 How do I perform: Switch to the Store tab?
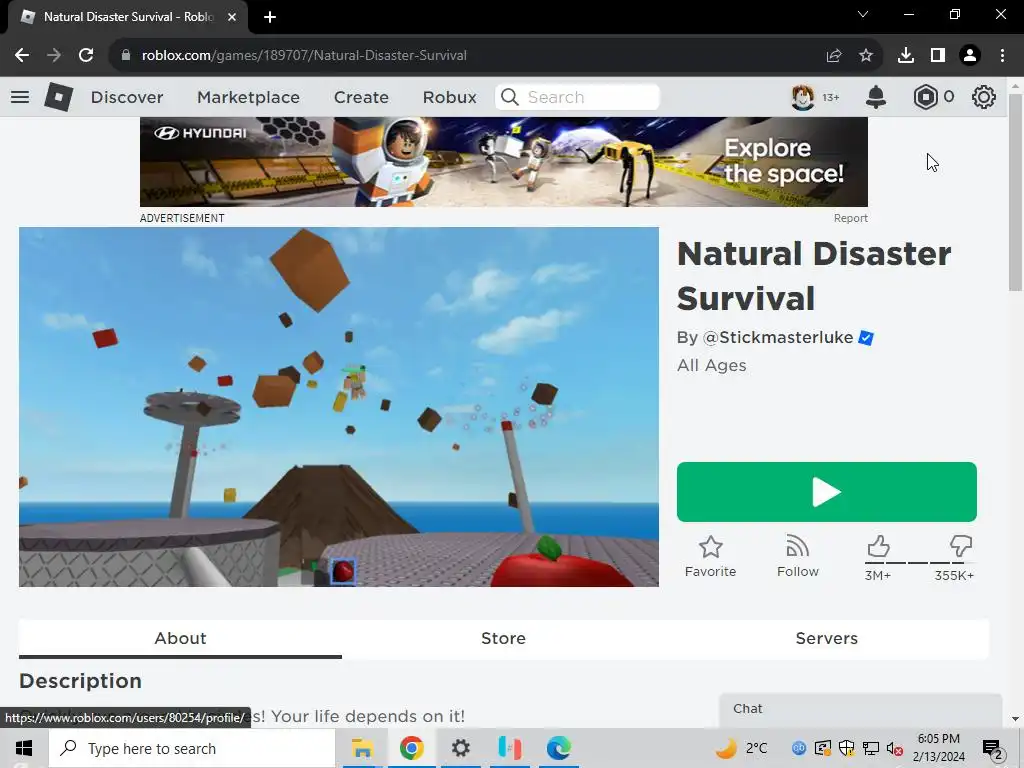point(504,639)
